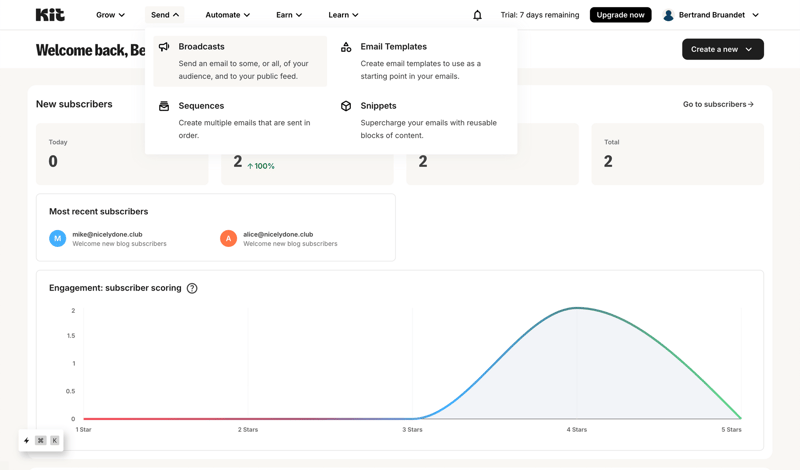Click alice's orange A avatar
This screenshot has width=800, height=470.
coord(229,238)
